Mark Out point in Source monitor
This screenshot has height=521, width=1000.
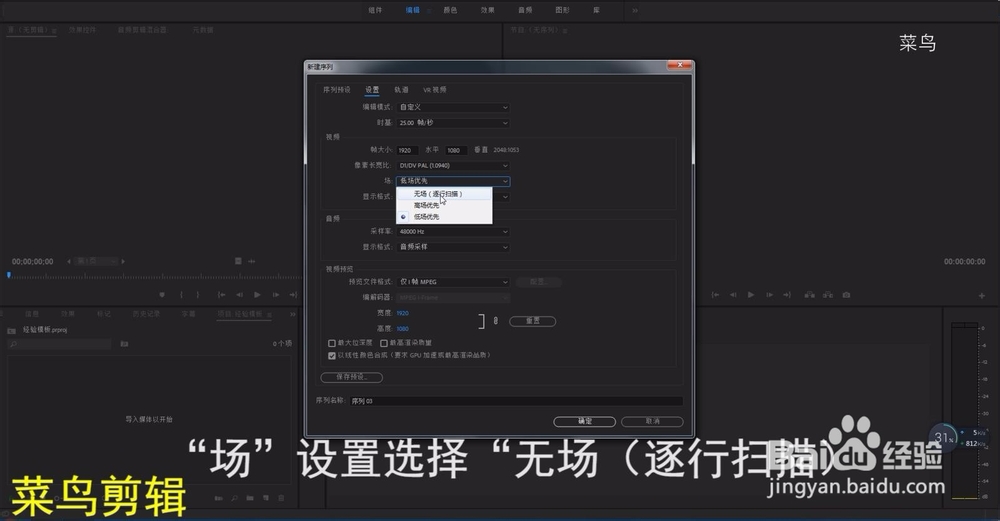point(198,295)
